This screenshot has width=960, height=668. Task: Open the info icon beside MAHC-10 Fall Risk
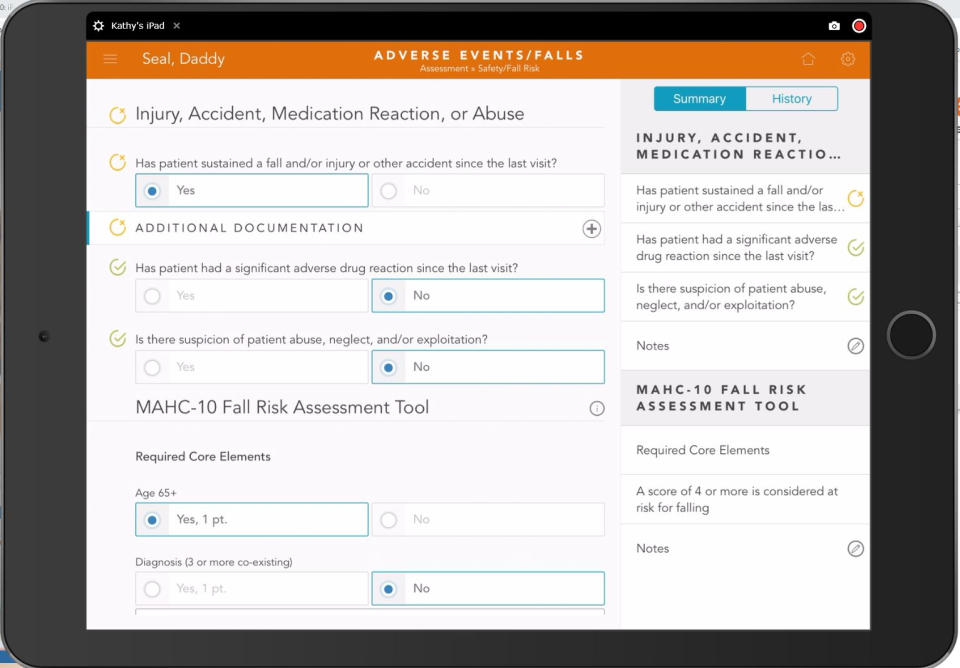tap(597, 408)
